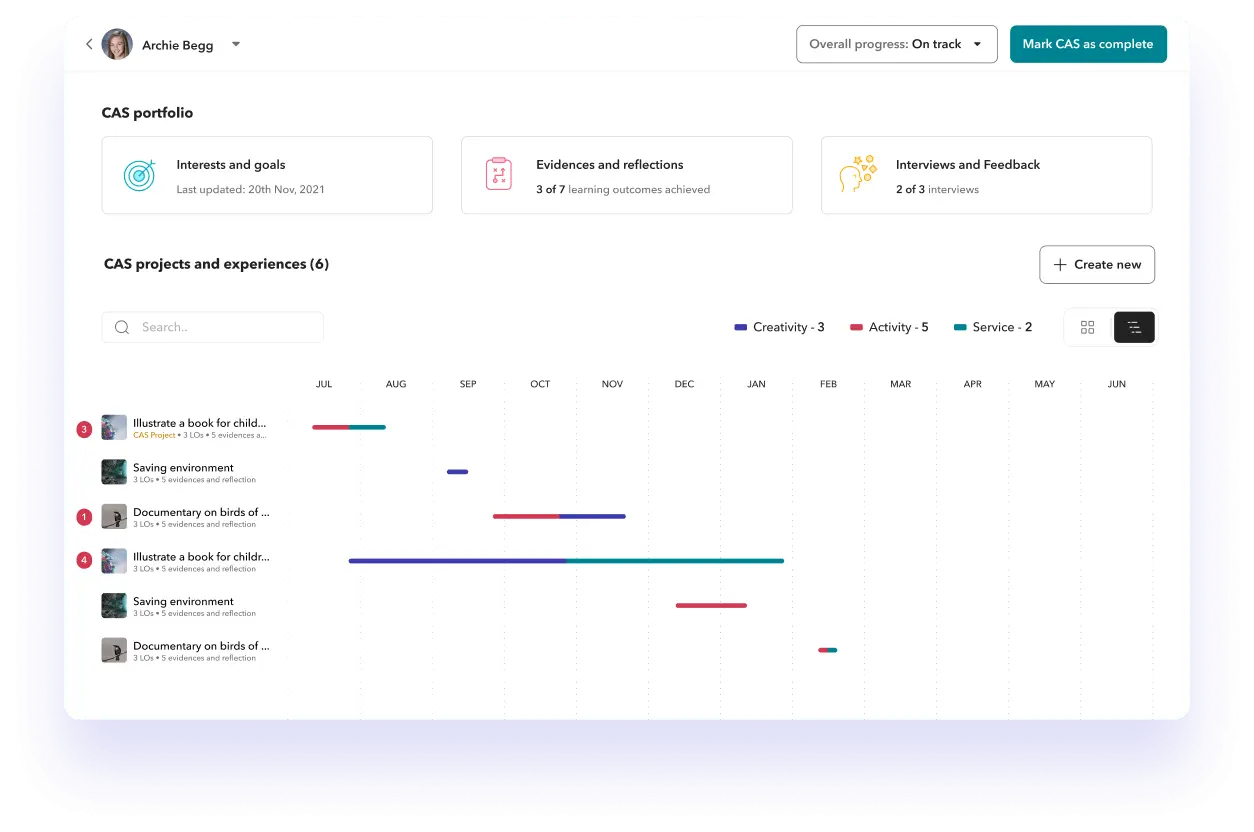Open the Evidences and reflections card
Image resolution: width=1254 pixels, height=832 pixels.
626,173
